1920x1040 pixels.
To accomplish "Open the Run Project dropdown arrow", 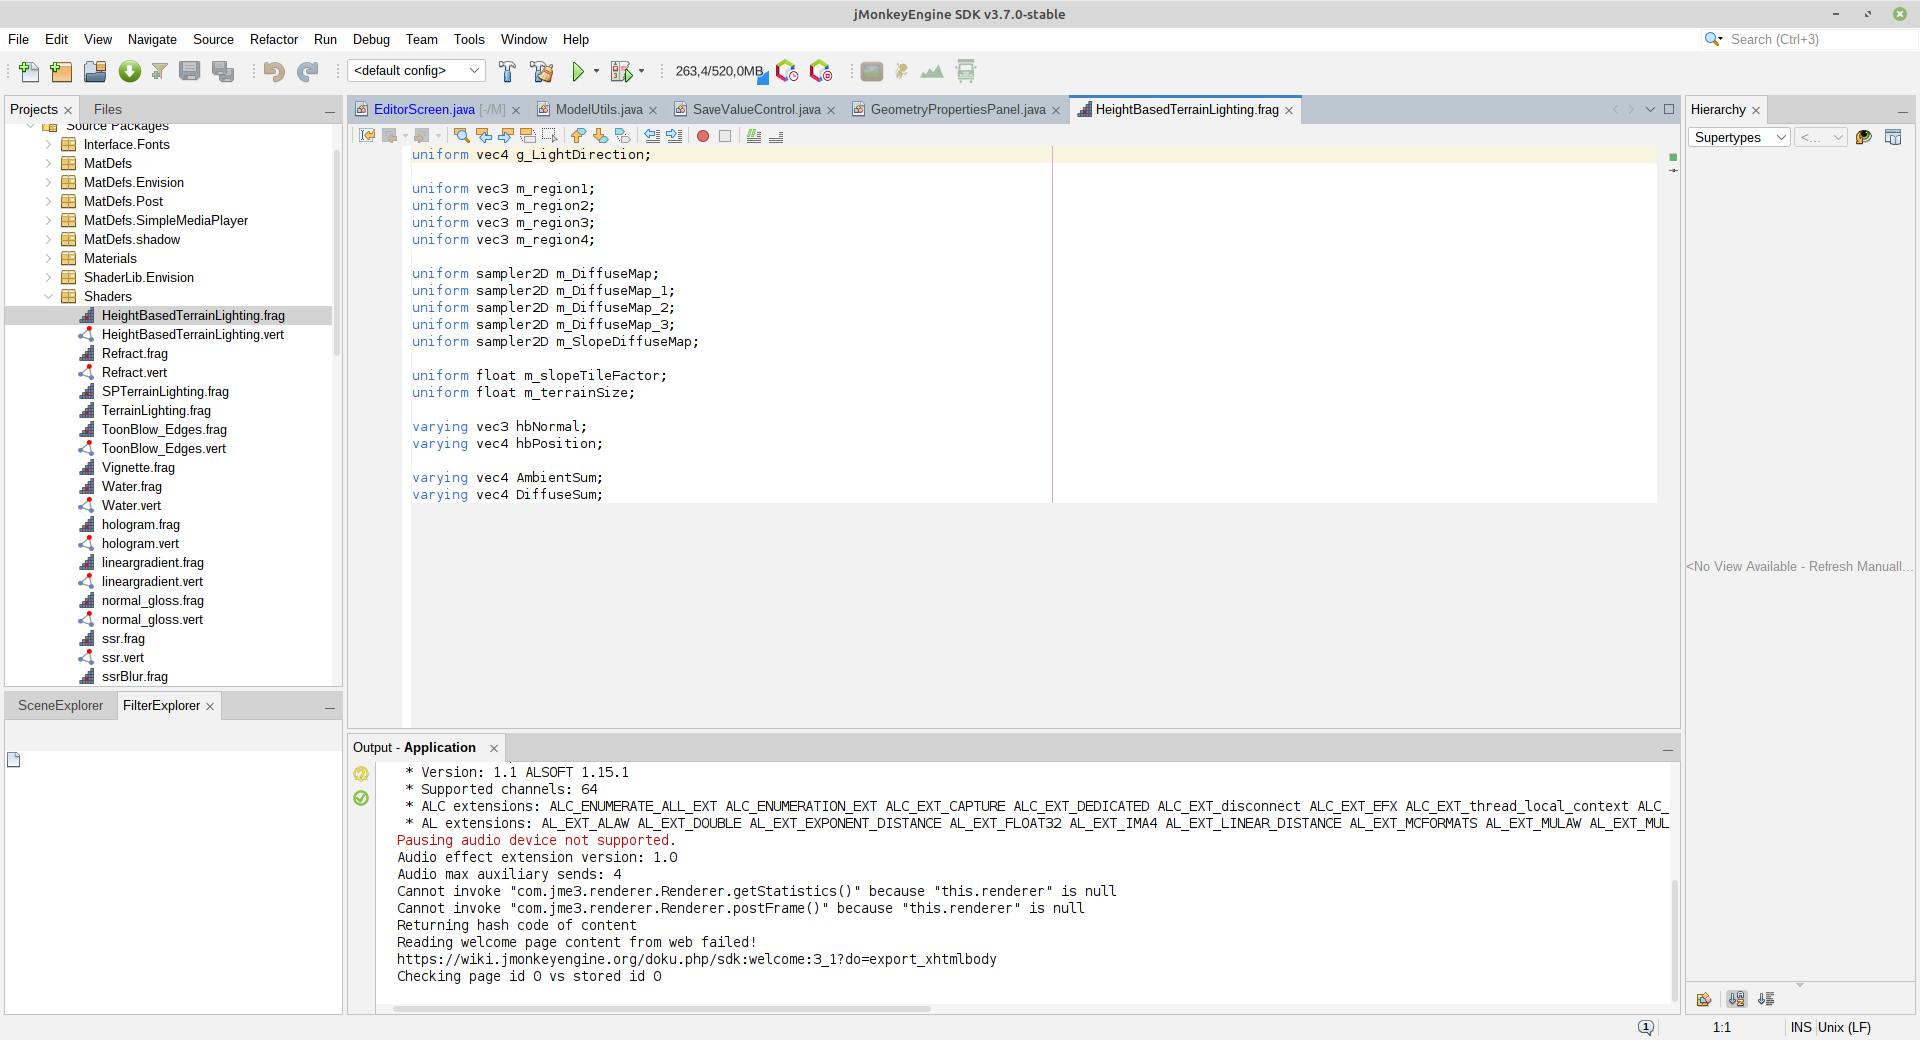I will coord(596,71).
